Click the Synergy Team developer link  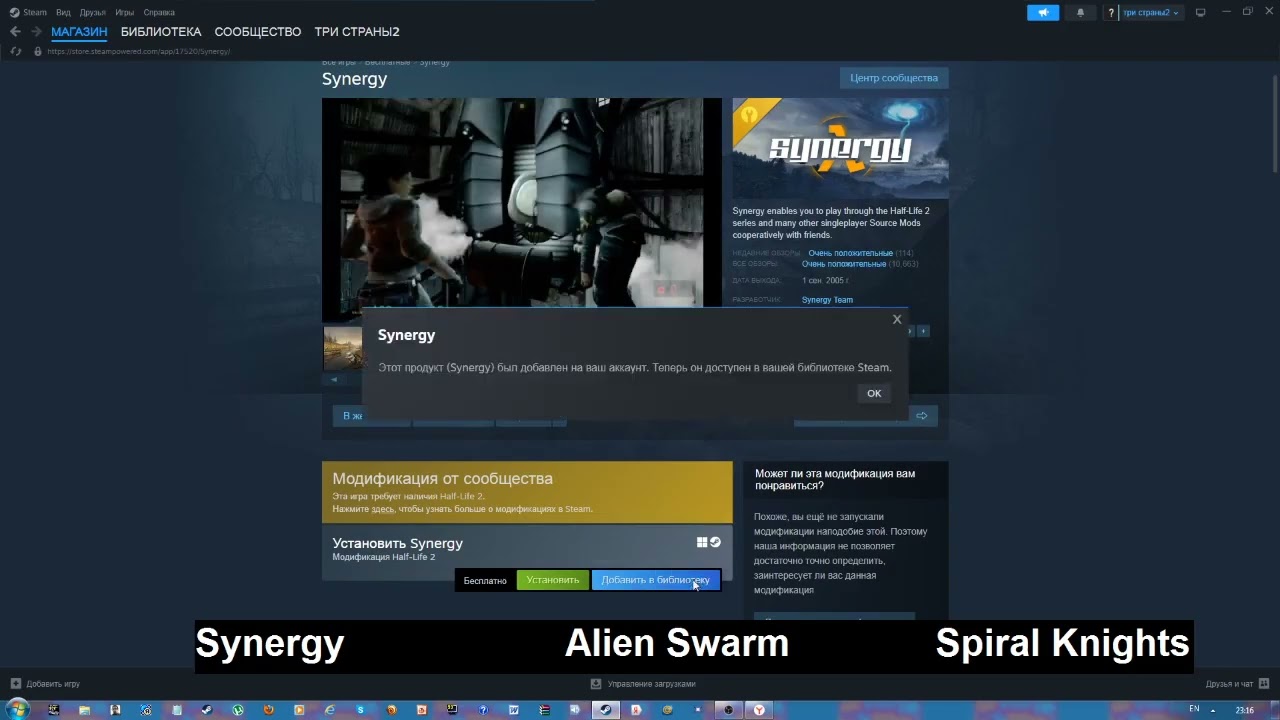tap(827, 300)
